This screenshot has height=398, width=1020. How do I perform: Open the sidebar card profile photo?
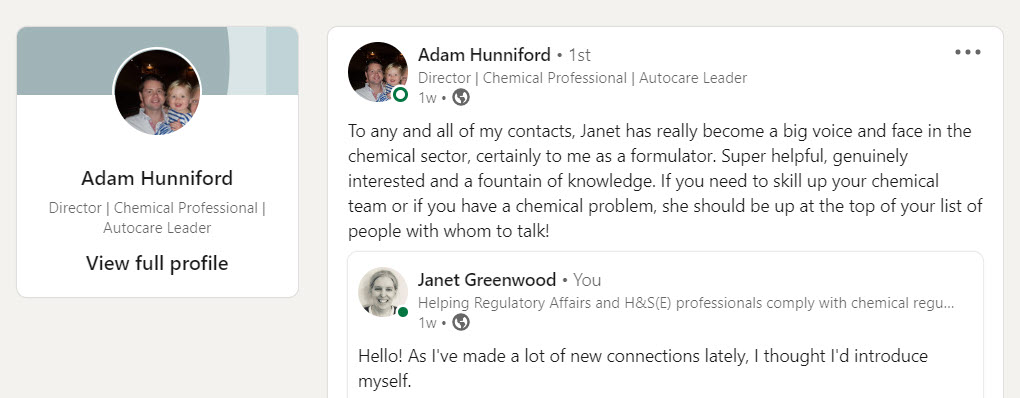pyautogui.click(x=157, y=92)
